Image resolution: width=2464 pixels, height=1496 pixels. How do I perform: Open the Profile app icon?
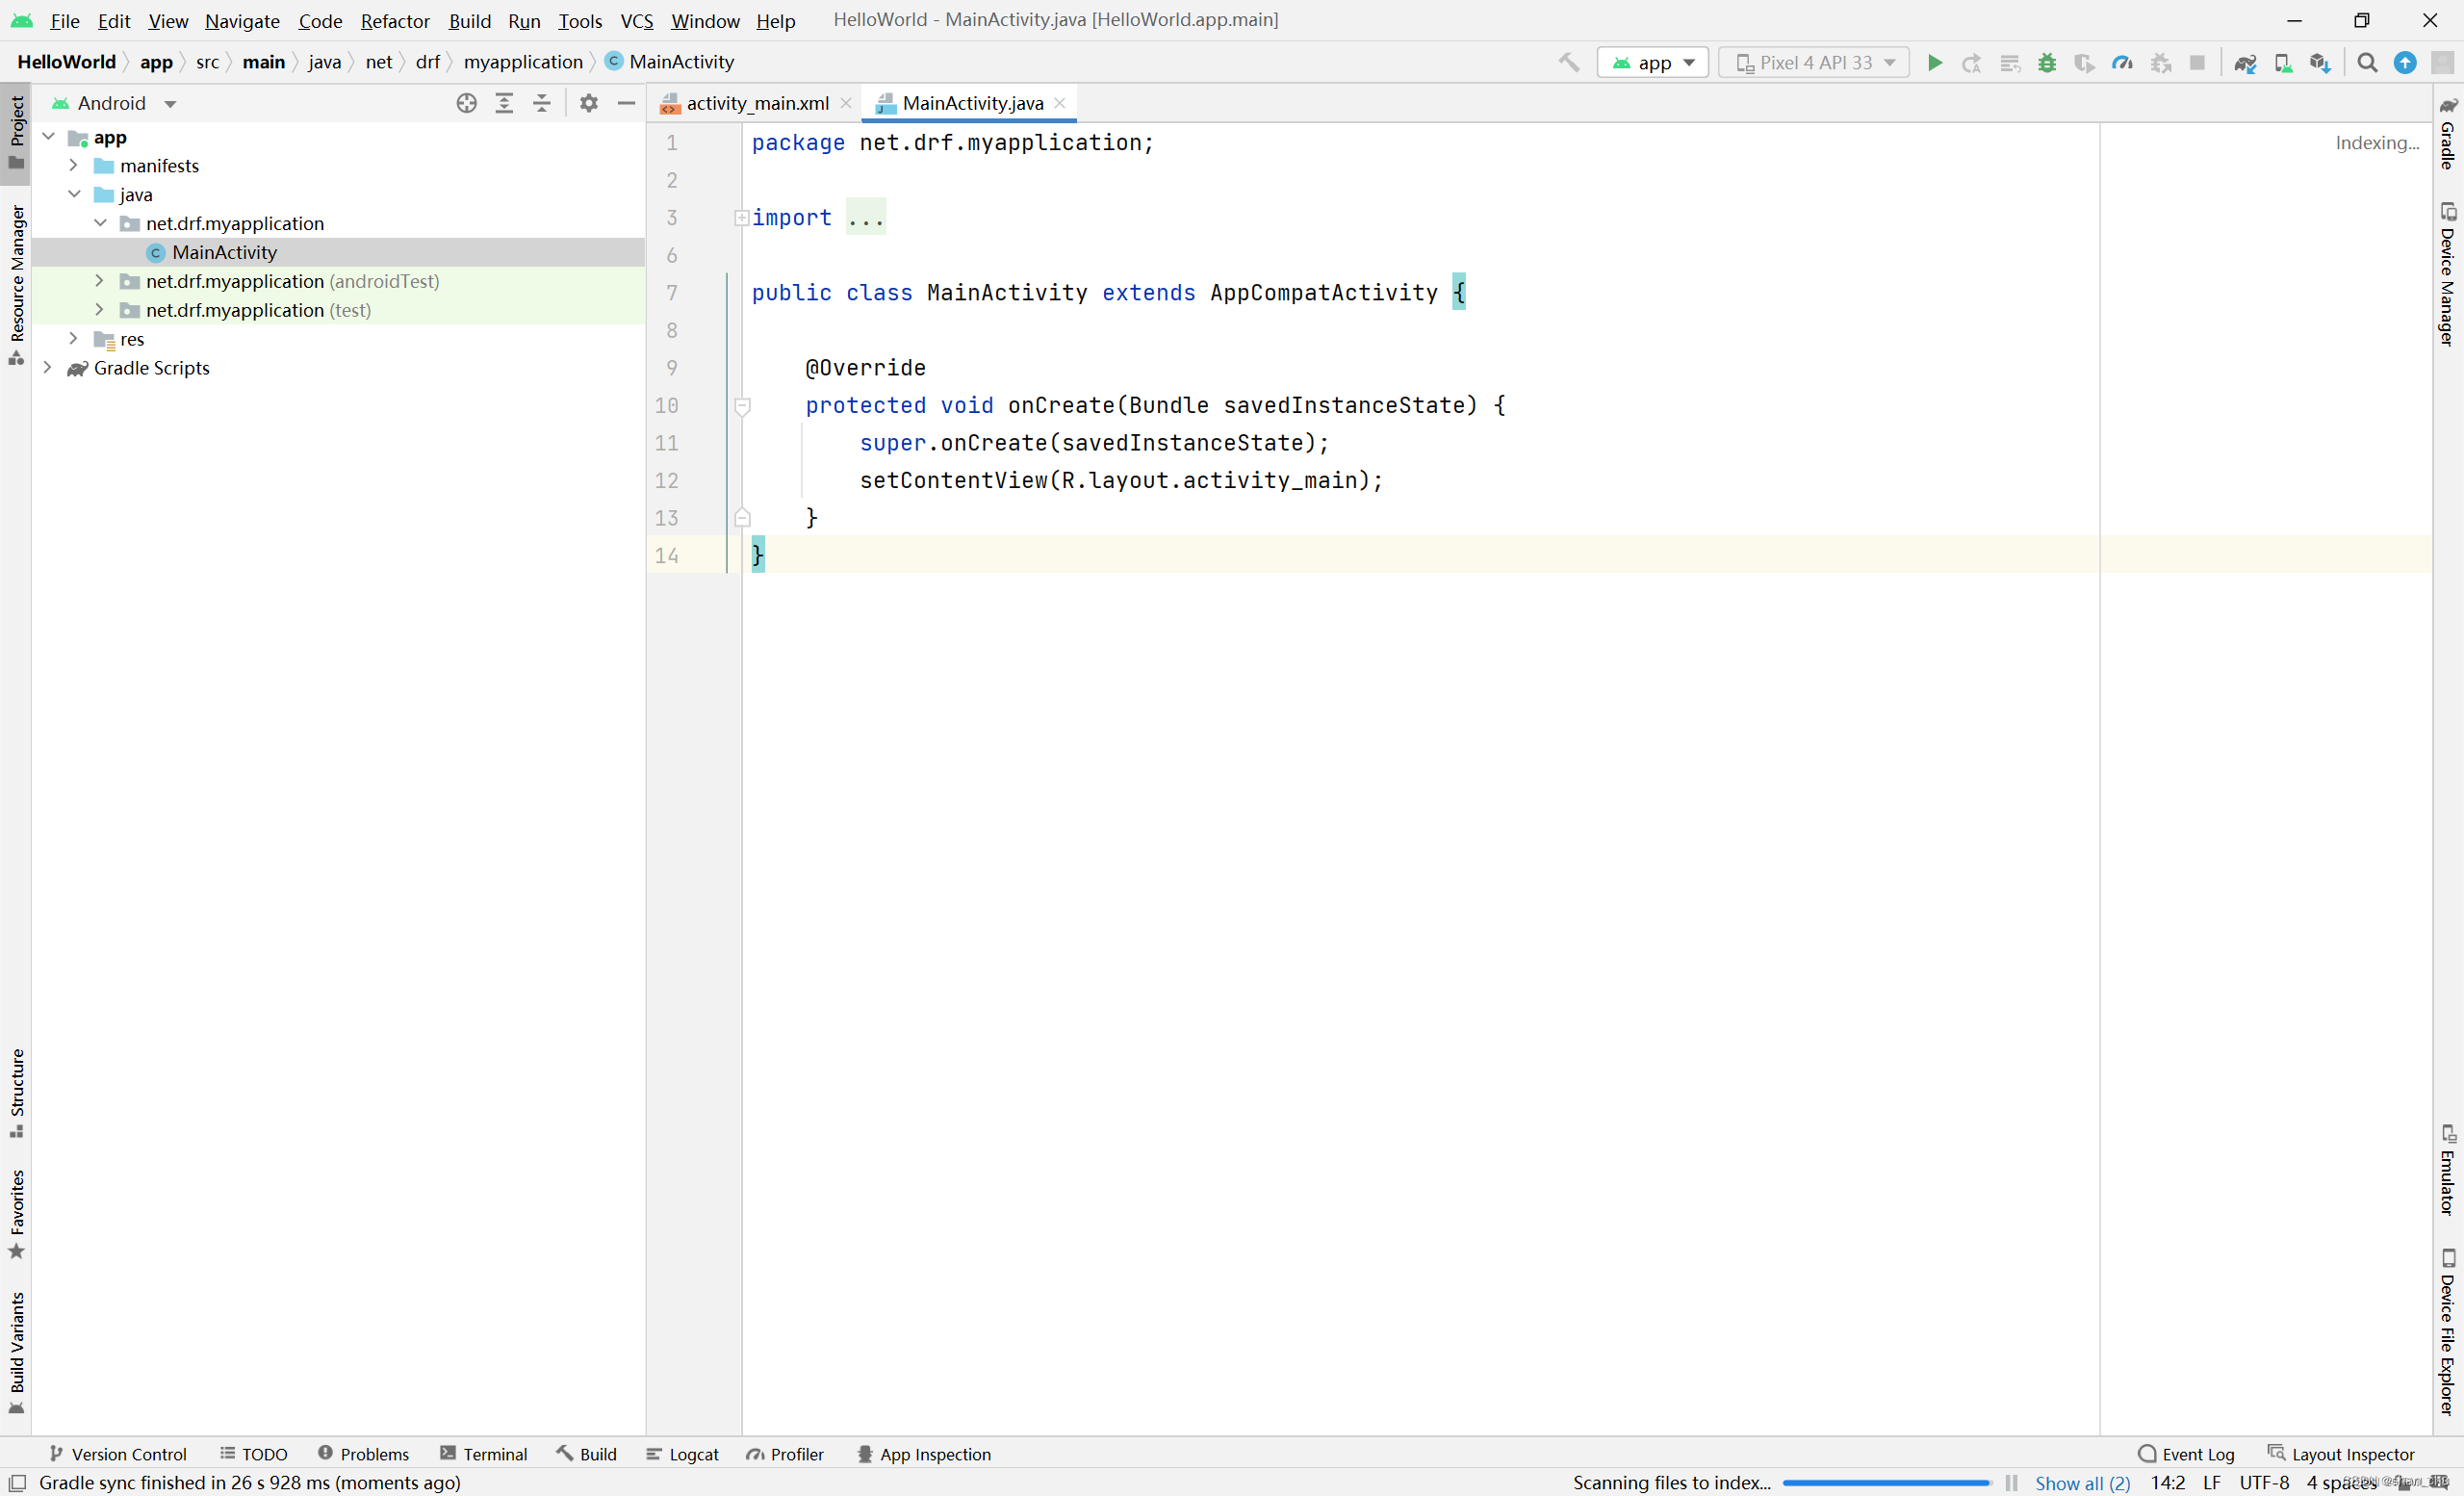pos(2121,62)
